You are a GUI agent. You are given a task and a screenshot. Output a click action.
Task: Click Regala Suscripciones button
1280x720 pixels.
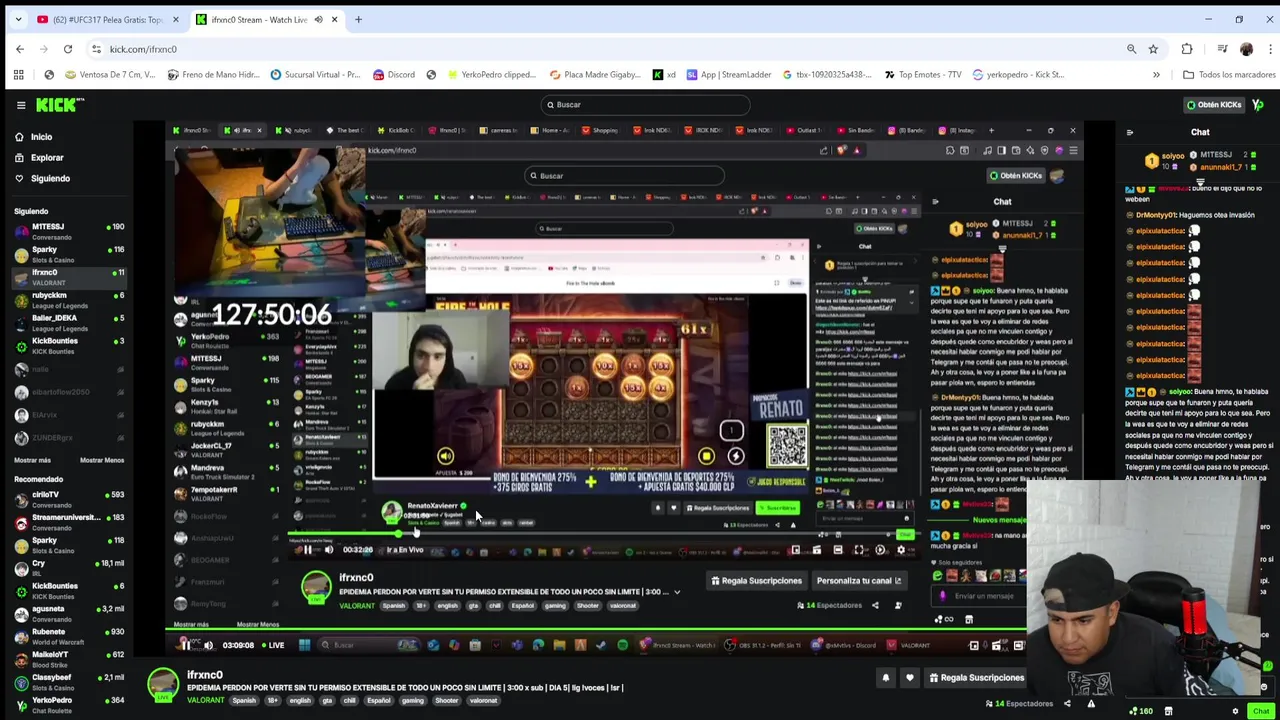[975, 678]
